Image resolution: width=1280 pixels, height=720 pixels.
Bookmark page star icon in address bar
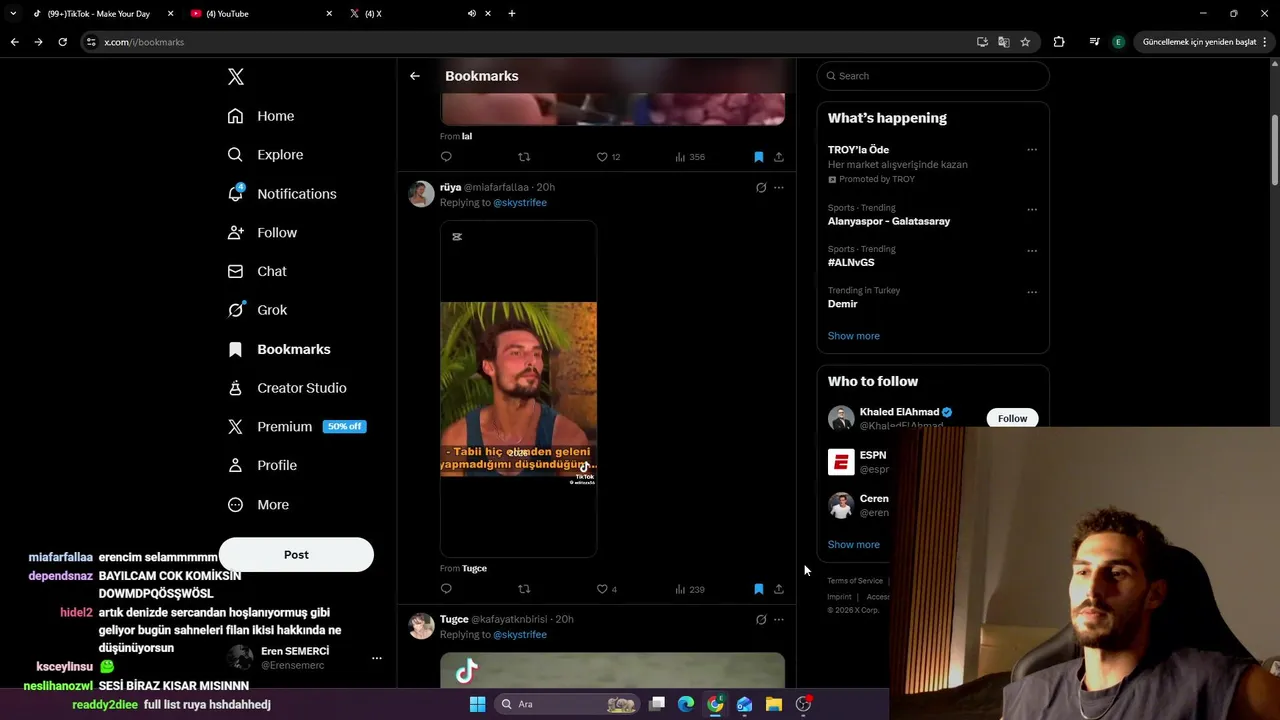(x=1025, y=42)
